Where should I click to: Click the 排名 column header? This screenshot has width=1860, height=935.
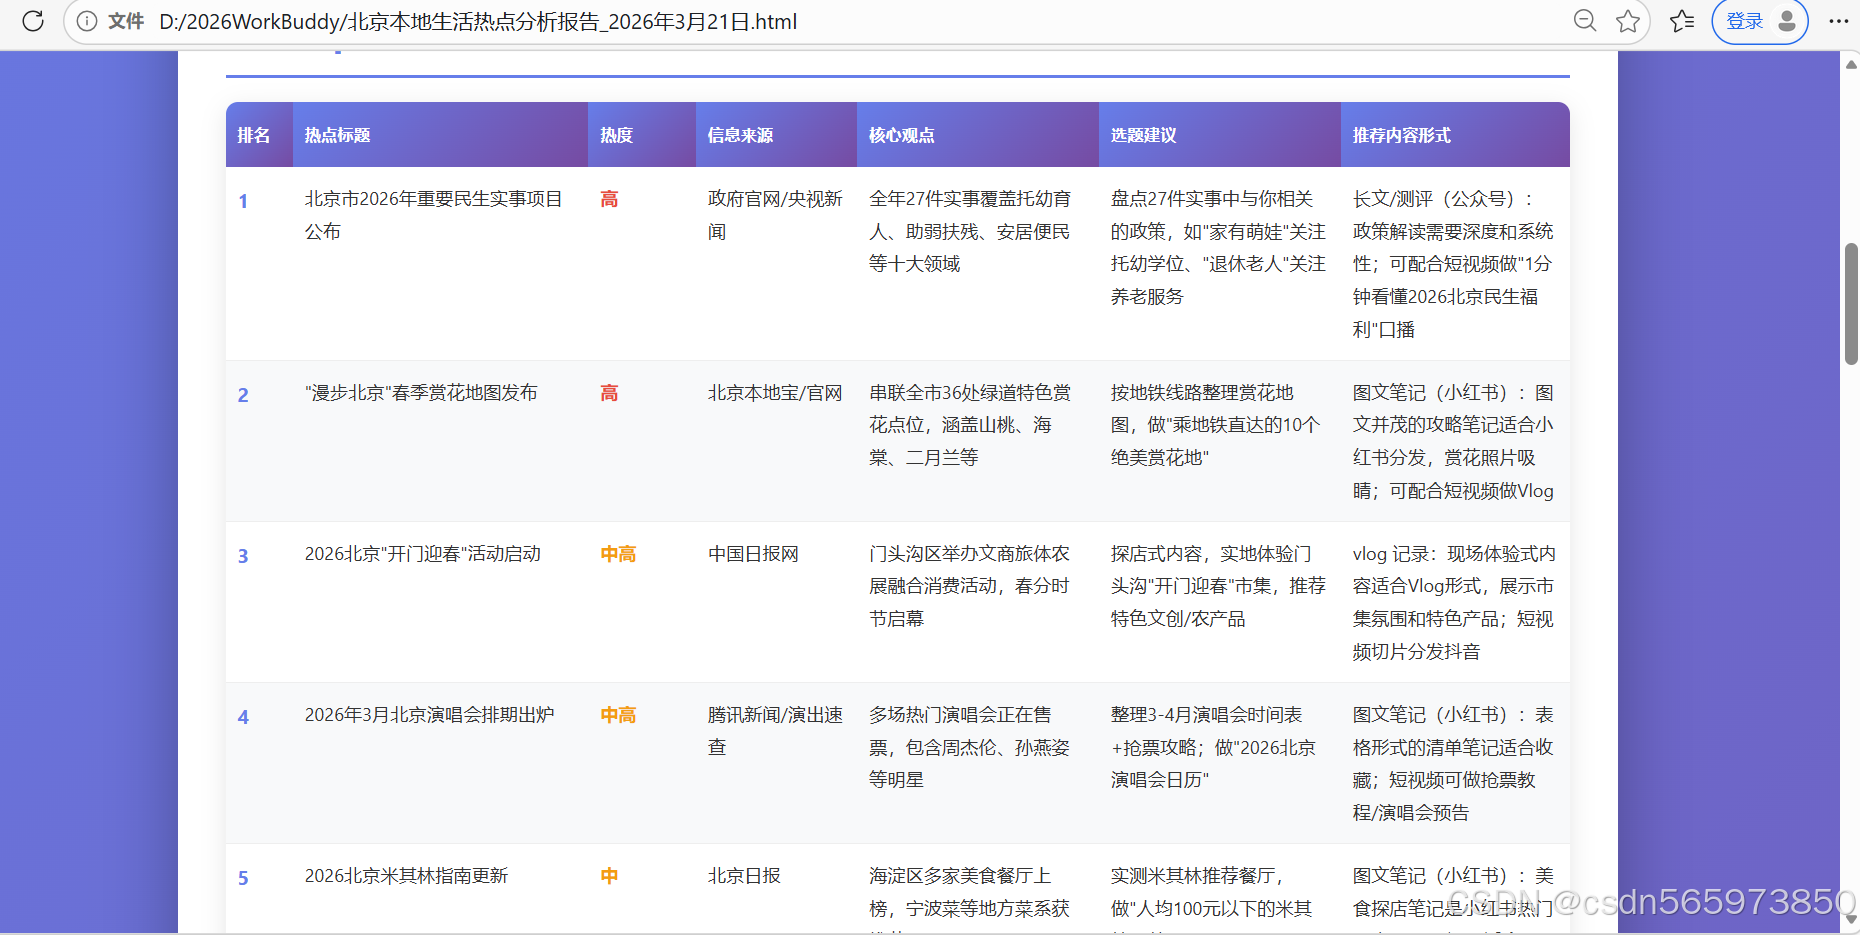click(259, 135)
